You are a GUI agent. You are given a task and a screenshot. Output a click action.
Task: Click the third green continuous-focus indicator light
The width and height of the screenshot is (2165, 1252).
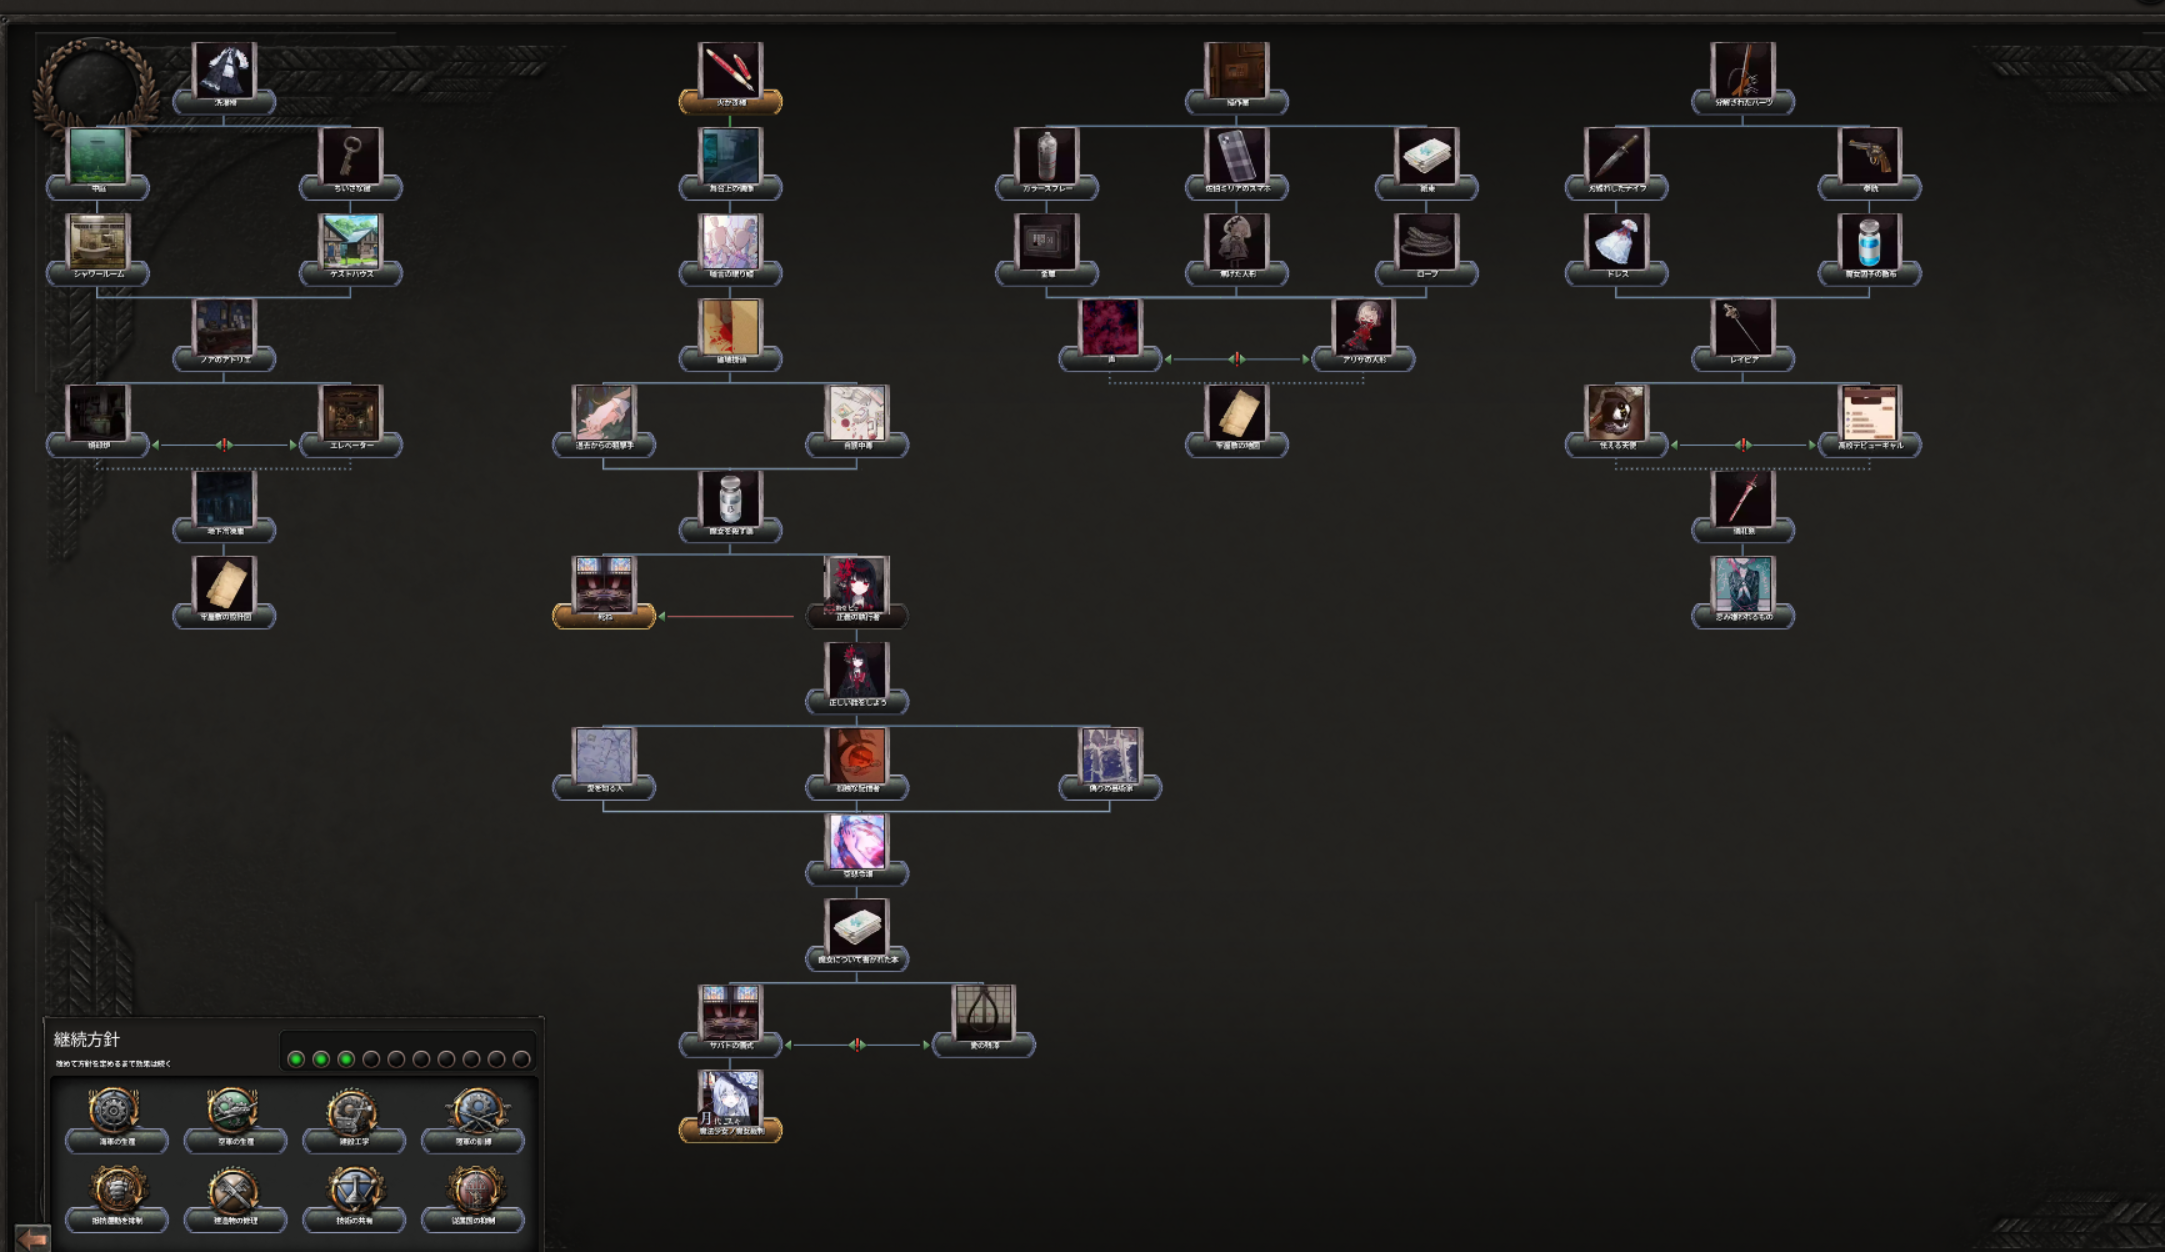(346, 1059)
